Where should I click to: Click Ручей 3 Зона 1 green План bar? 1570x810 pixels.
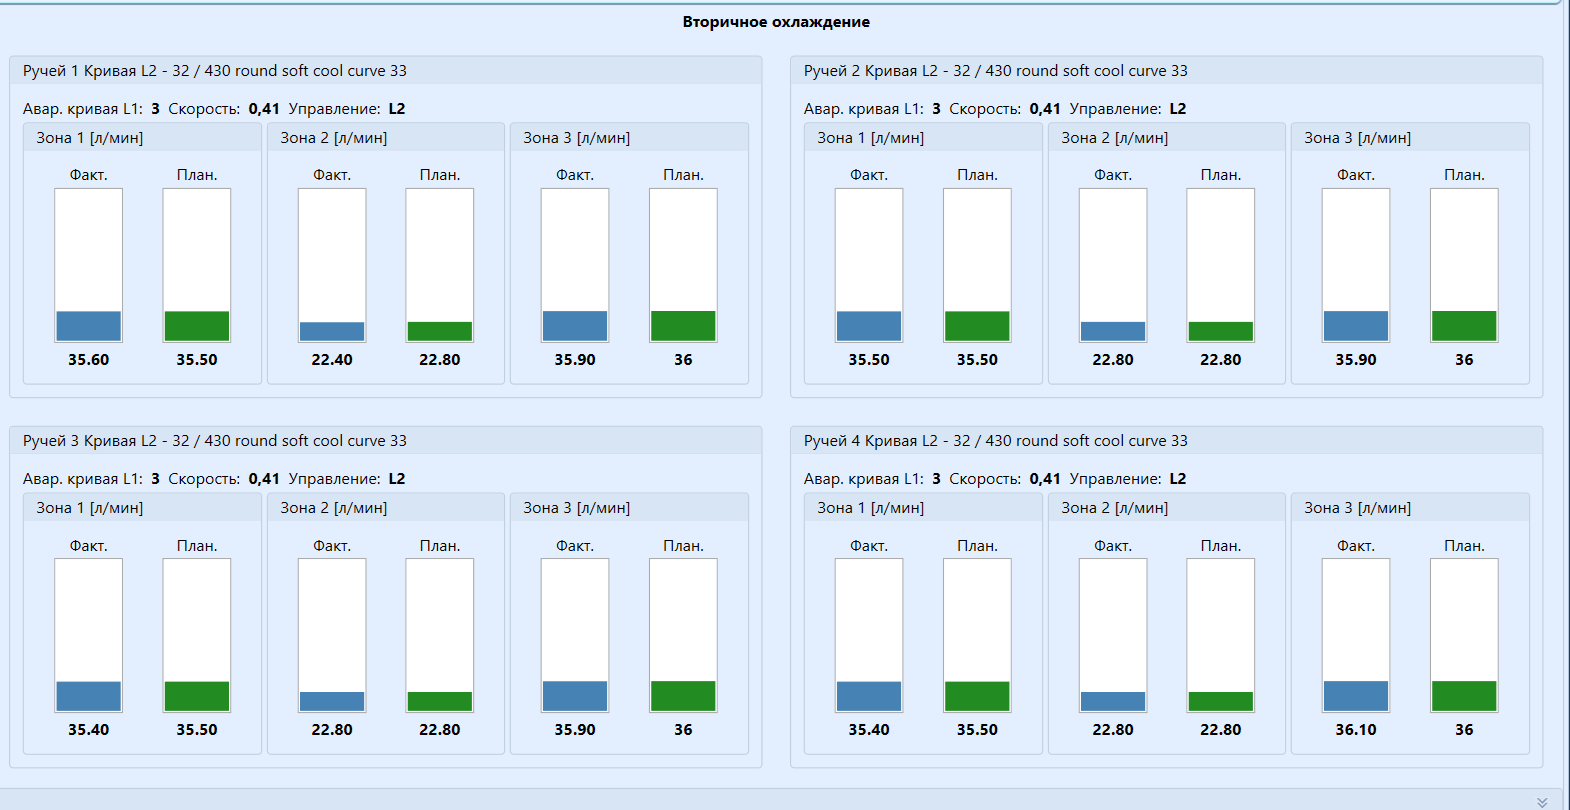(x=197, y=696)
